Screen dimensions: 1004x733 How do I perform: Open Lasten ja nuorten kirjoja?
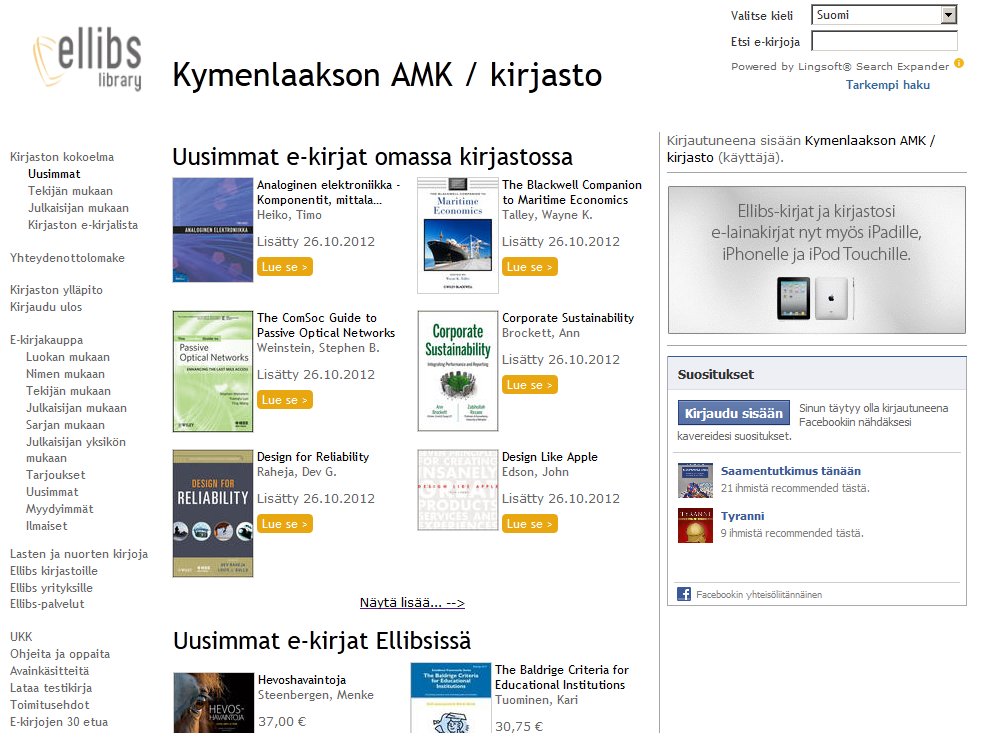[x=79, y=554]
